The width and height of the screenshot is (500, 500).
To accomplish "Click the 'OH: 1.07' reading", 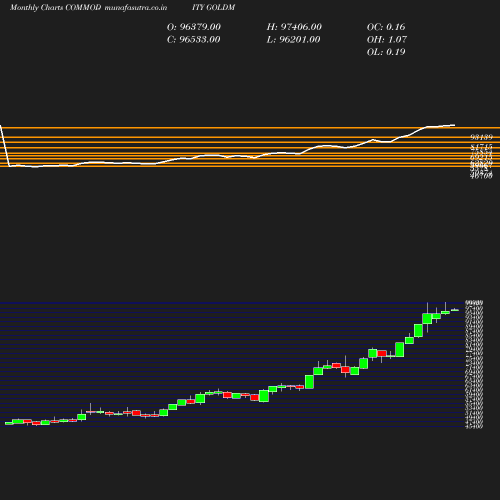I will 387,39.
